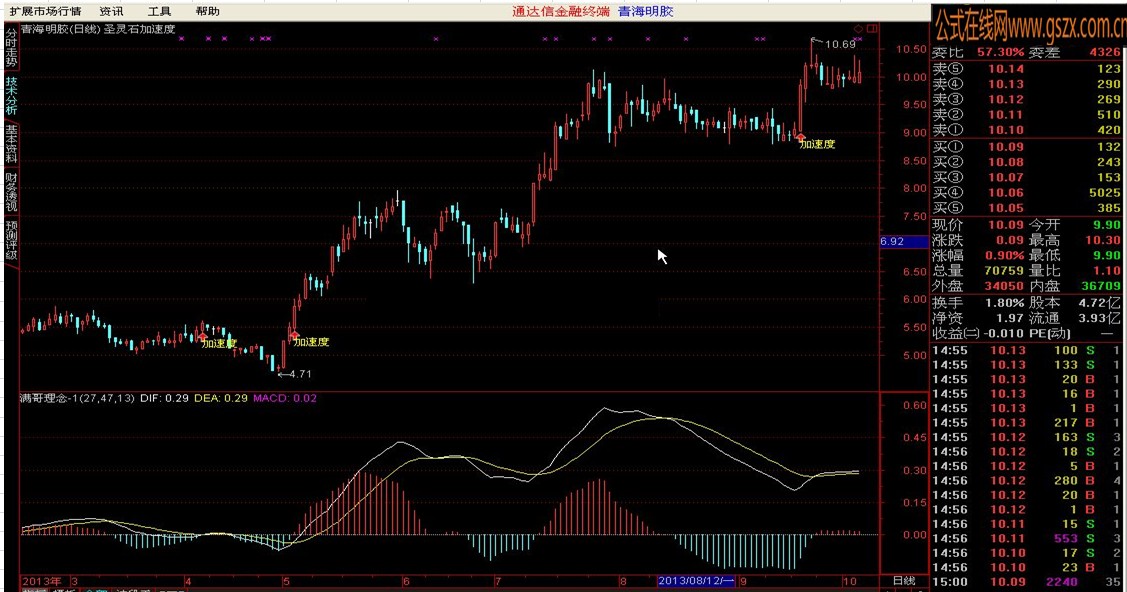Click the 青海明胶 stock name in the title bar
This screenshot has width=1127, height=592.
[645, 11]
